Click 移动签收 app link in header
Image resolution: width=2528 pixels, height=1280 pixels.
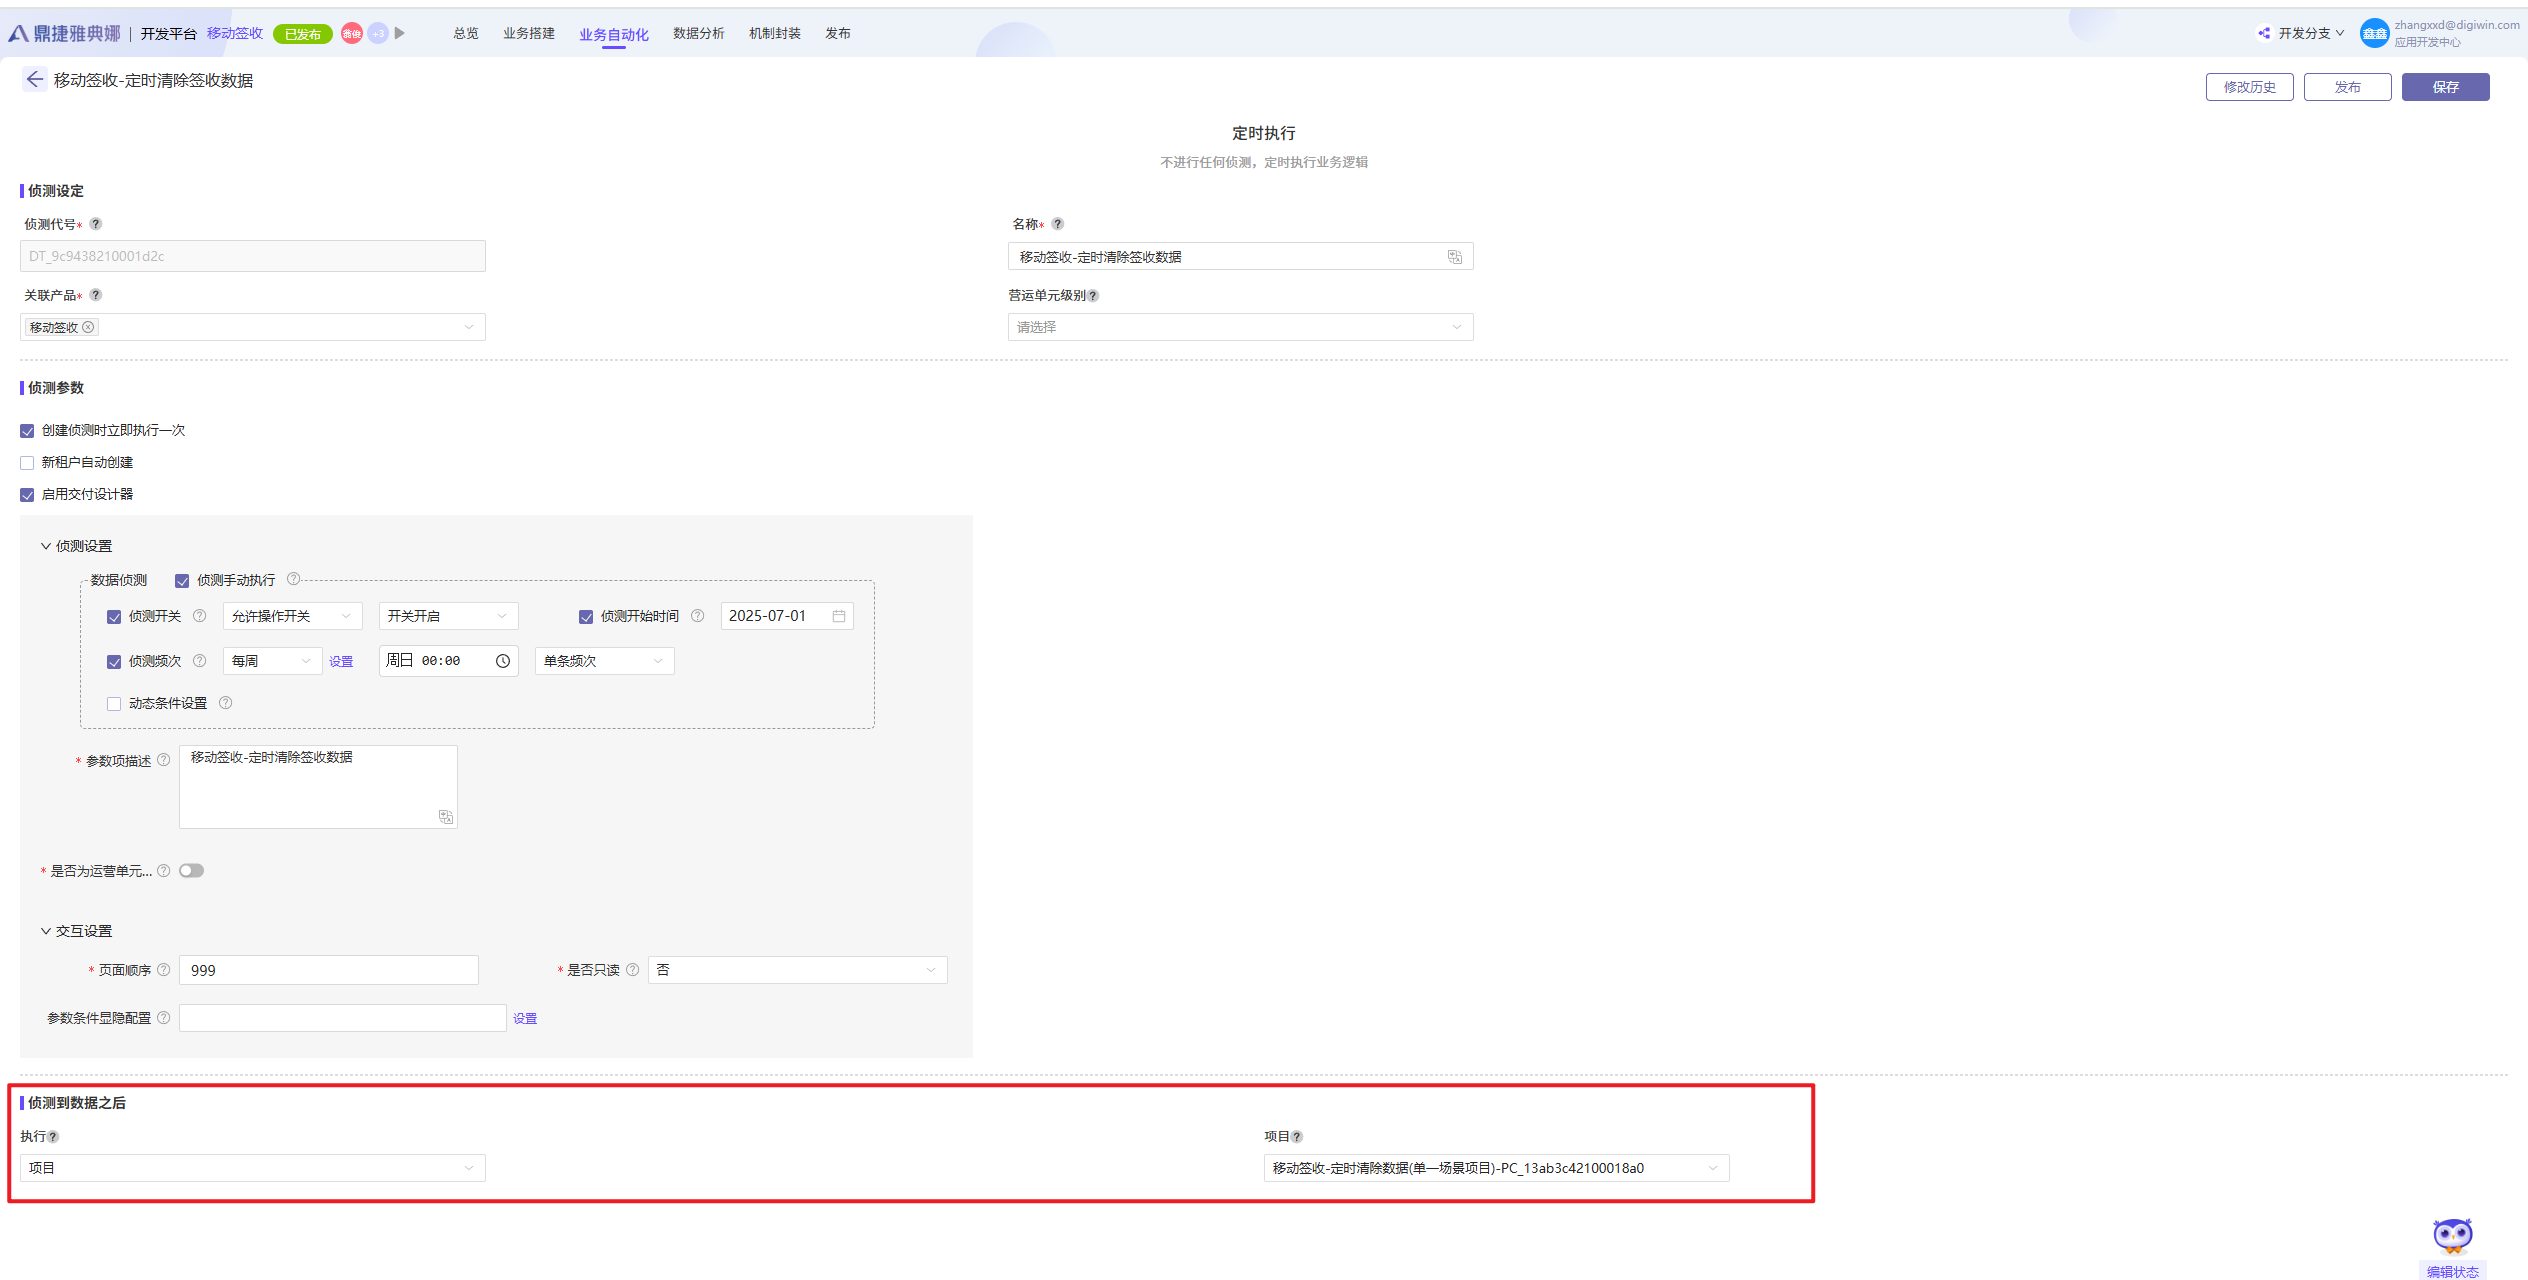click(235, 33)
